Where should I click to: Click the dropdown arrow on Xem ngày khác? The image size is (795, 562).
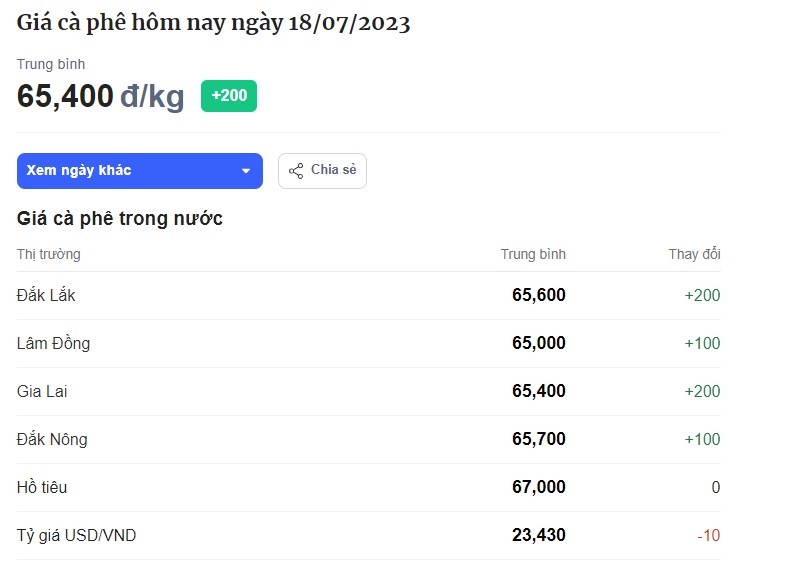point(246,171)
